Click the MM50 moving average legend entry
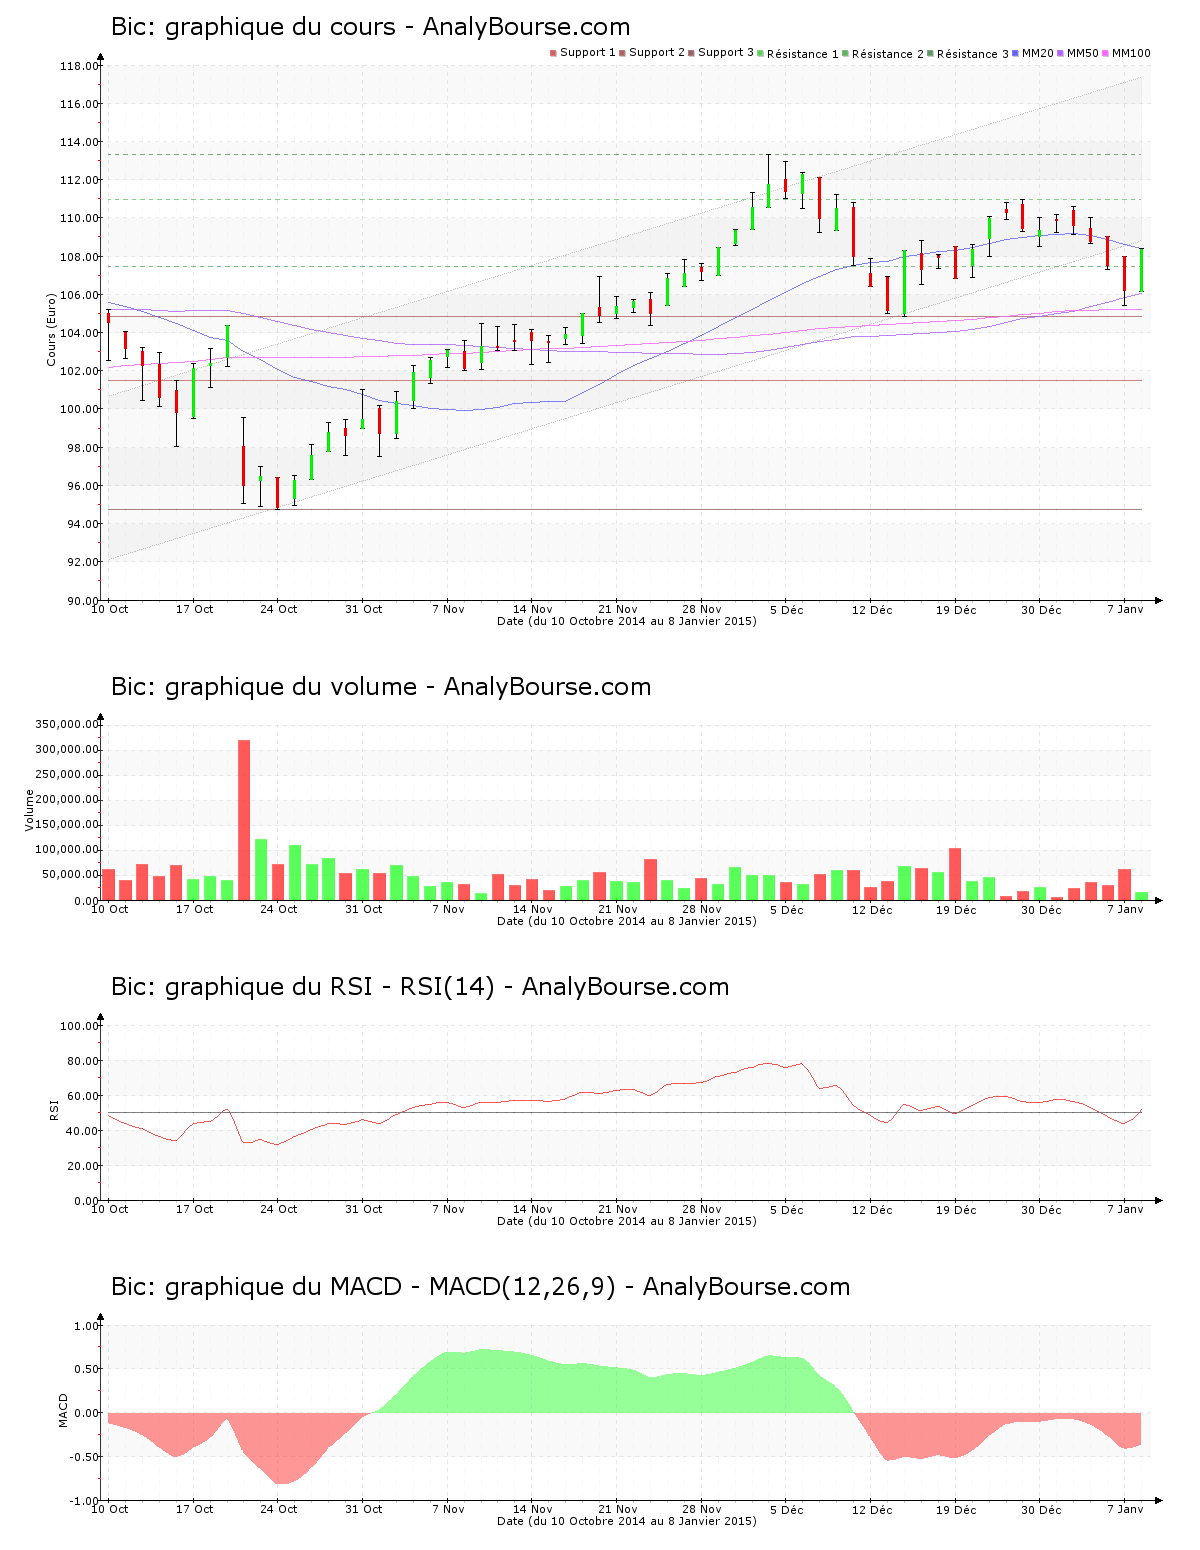Viewport: 1200px width, 1550px height. [1078, 53]
